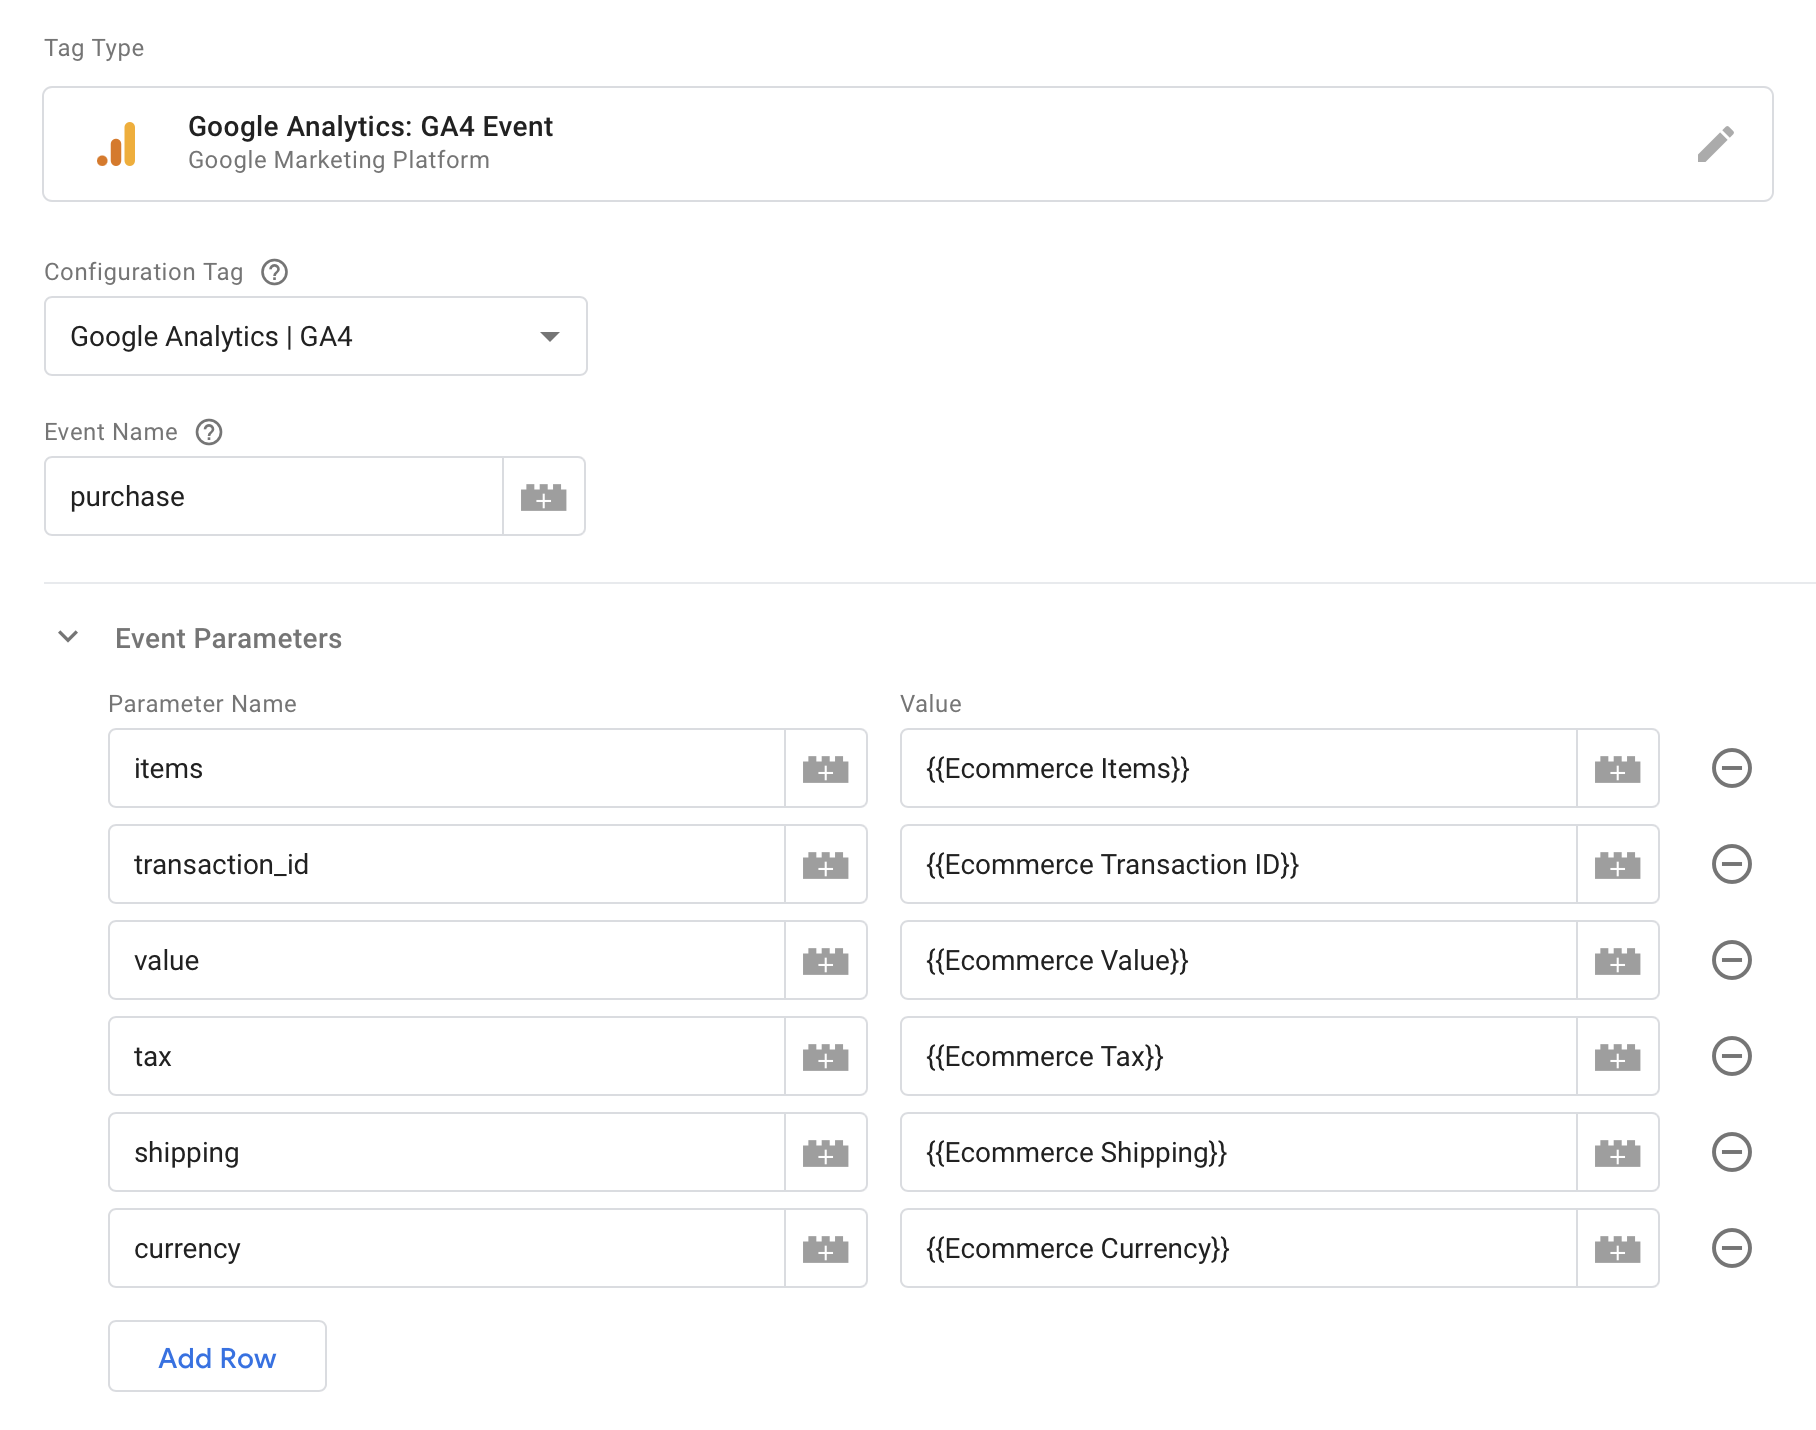Viewport: 1816px width, 1430px height.
Task: Click the purchase event name field
Action: (274, 497)
